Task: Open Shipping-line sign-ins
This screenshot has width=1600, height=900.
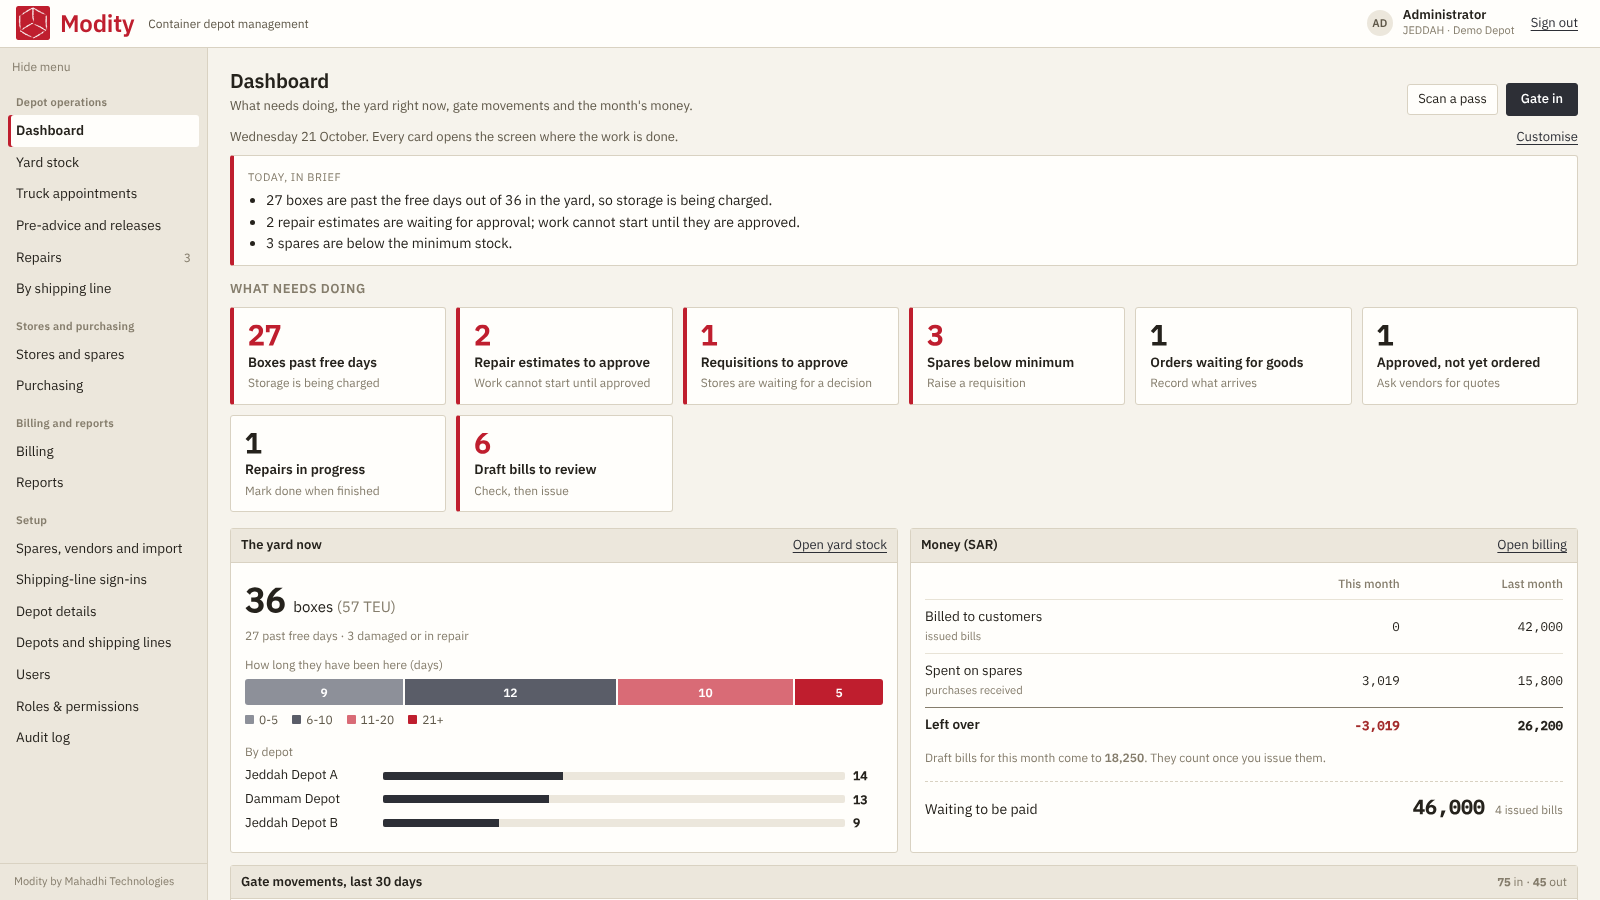Action: [104, 580]
